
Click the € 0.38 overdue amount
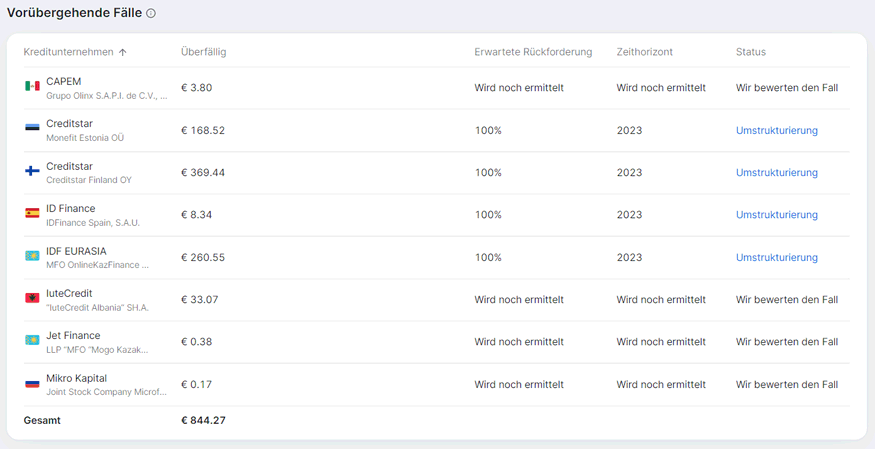point(196,342)
